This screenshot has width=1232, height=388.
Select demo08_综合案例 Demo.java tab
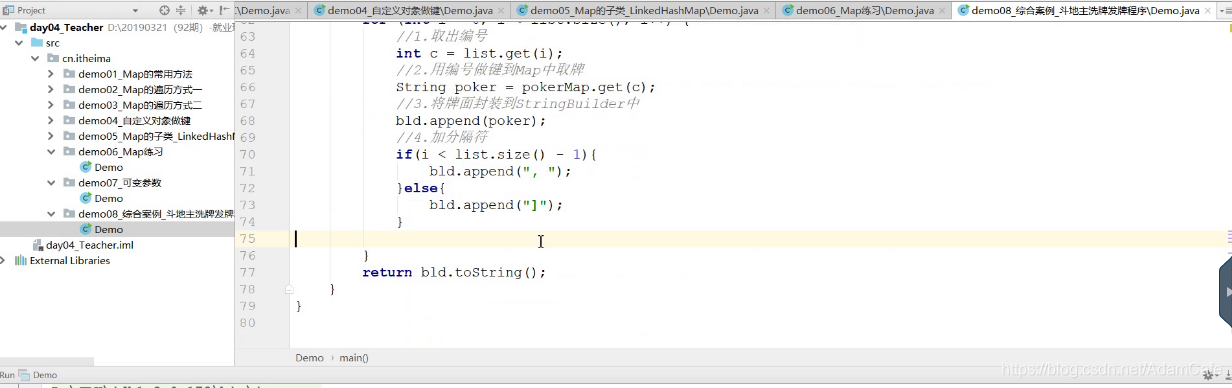click(1084, 10)
